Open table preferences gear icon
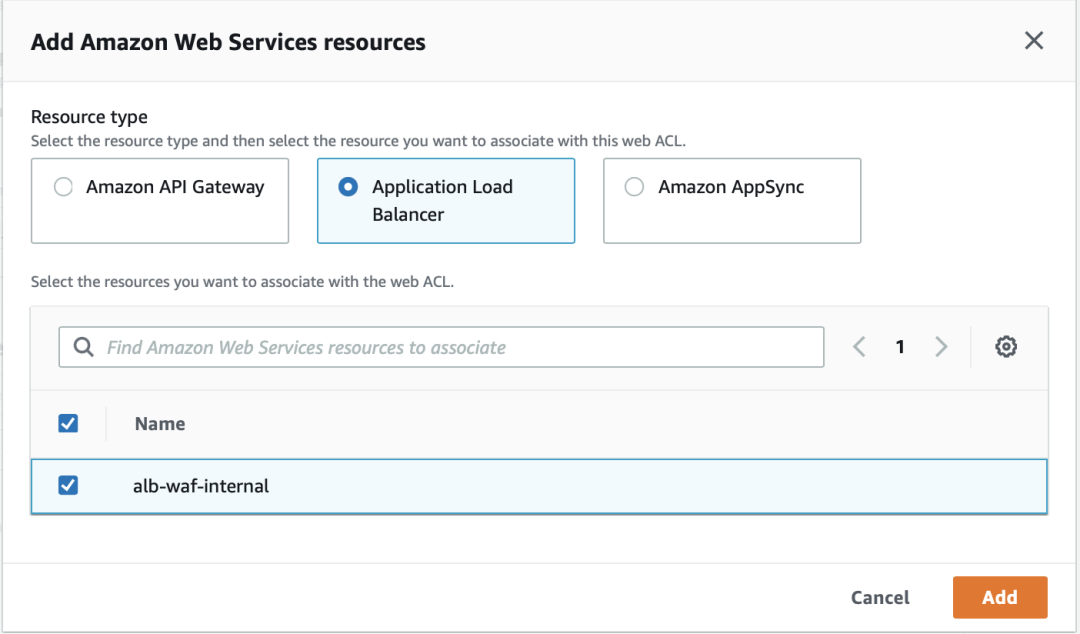The width and height of the screenshot is (1080, 634). coord(1006,347)
